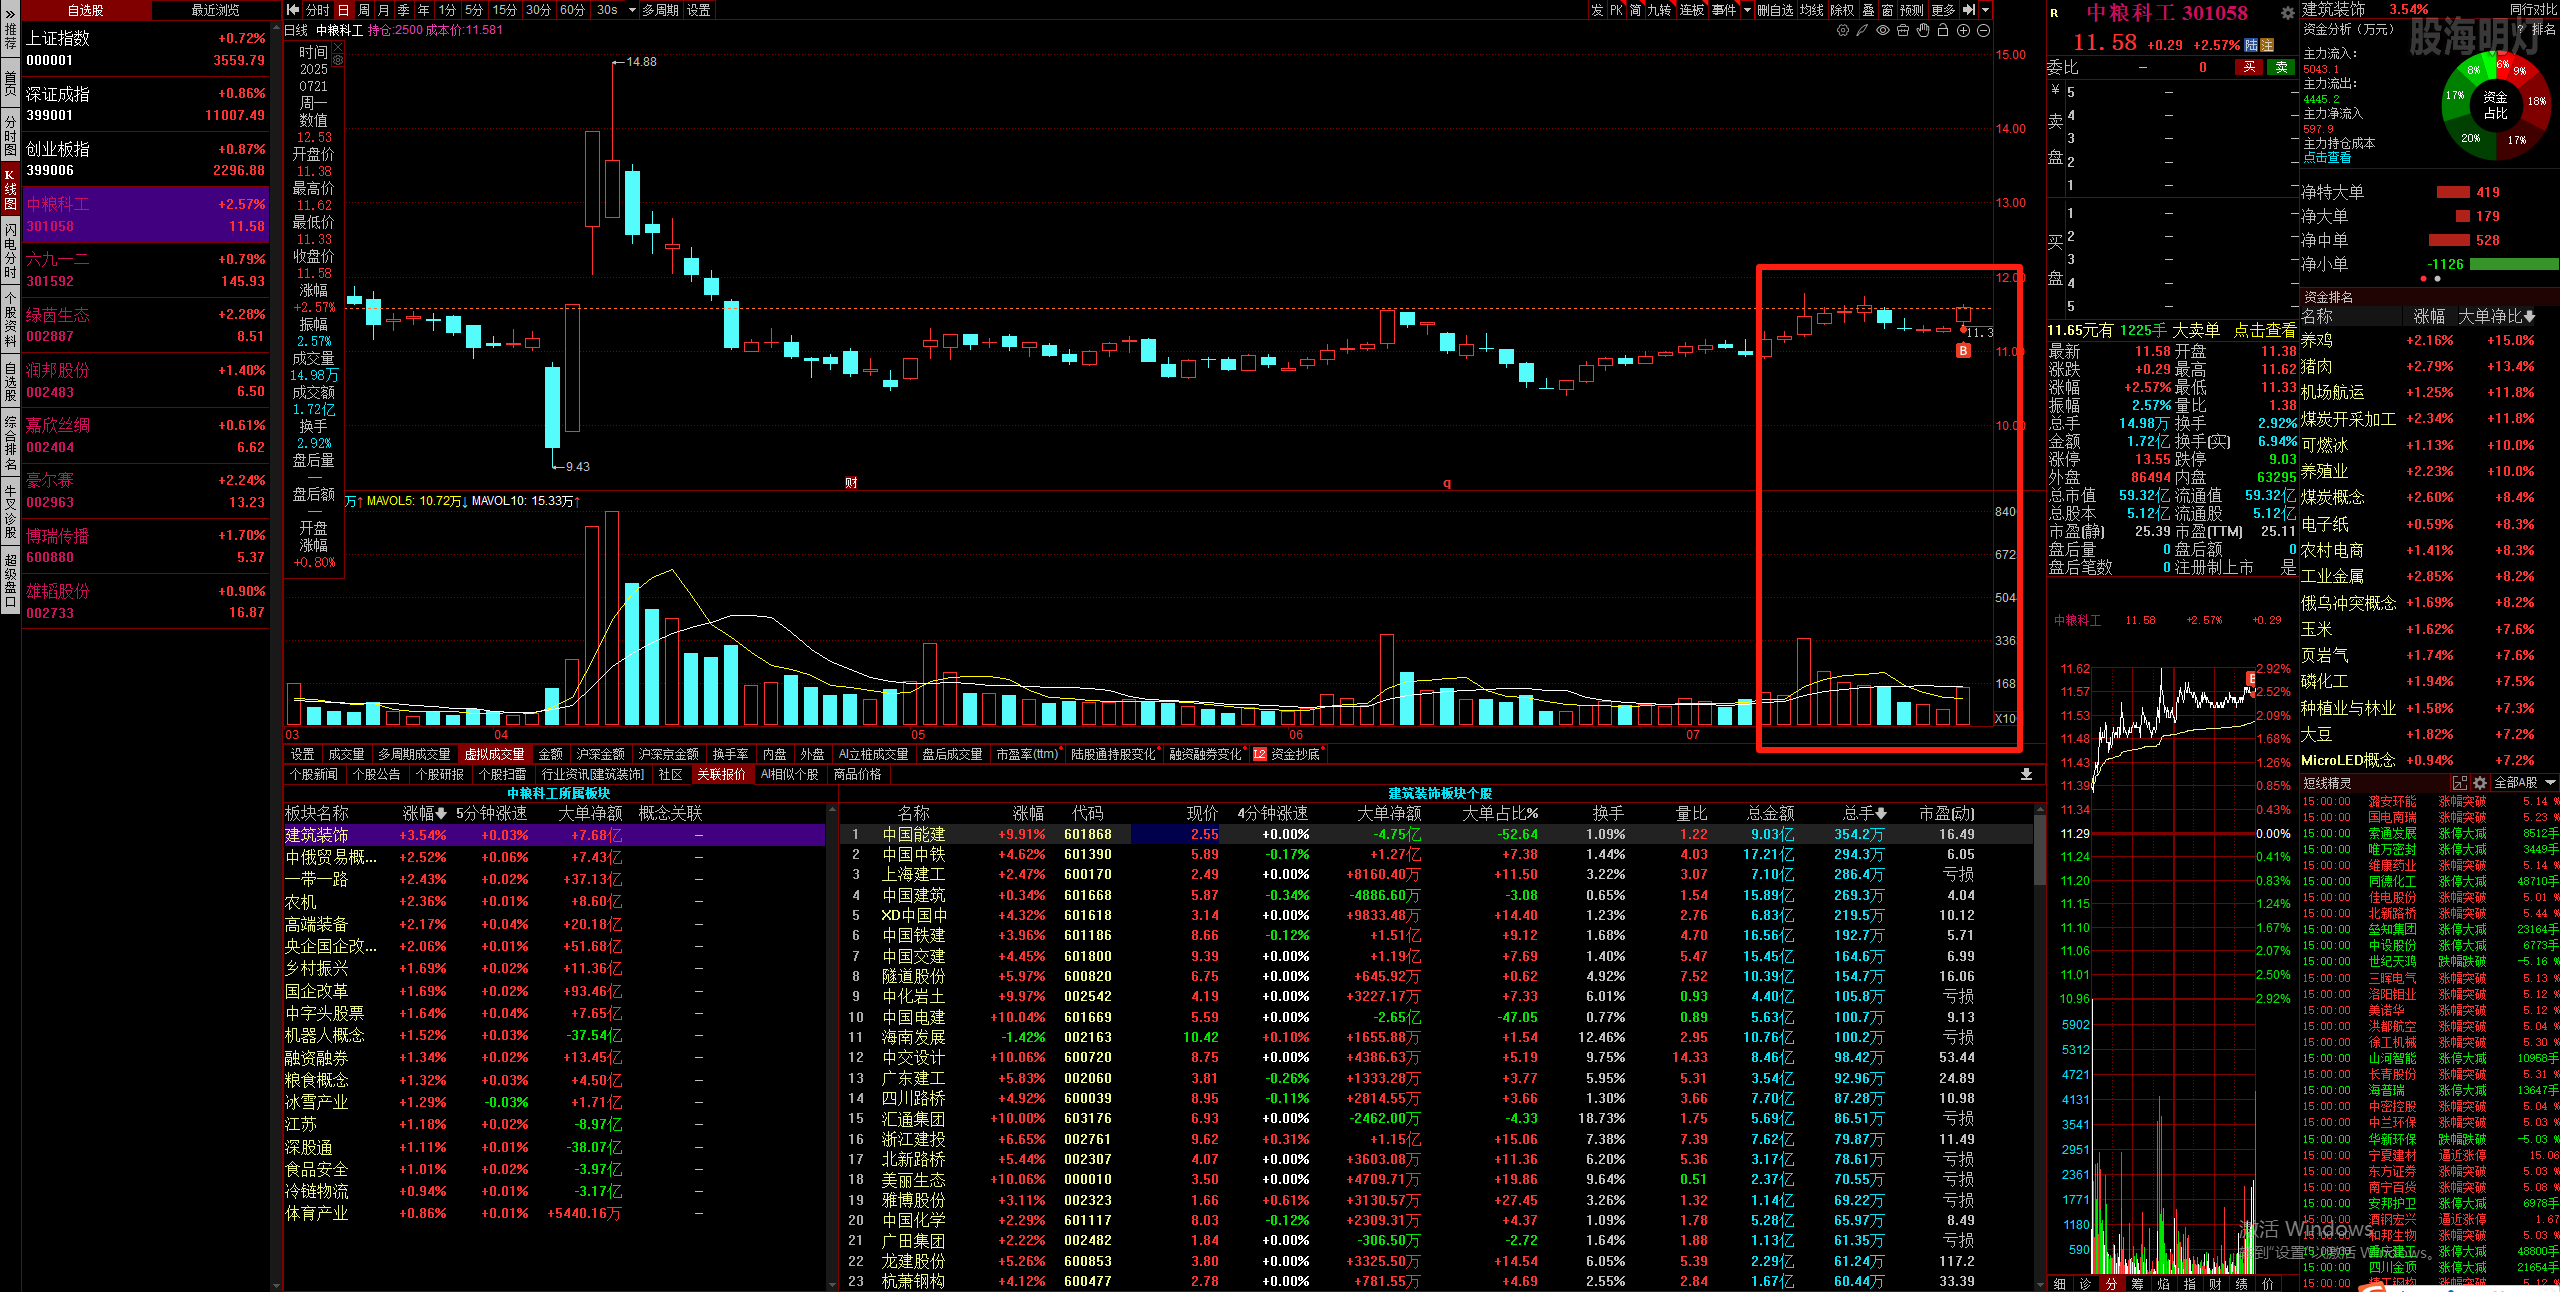Click the 预测 button
This screenshot has width=2560, height=1292.
point(1912,10)
